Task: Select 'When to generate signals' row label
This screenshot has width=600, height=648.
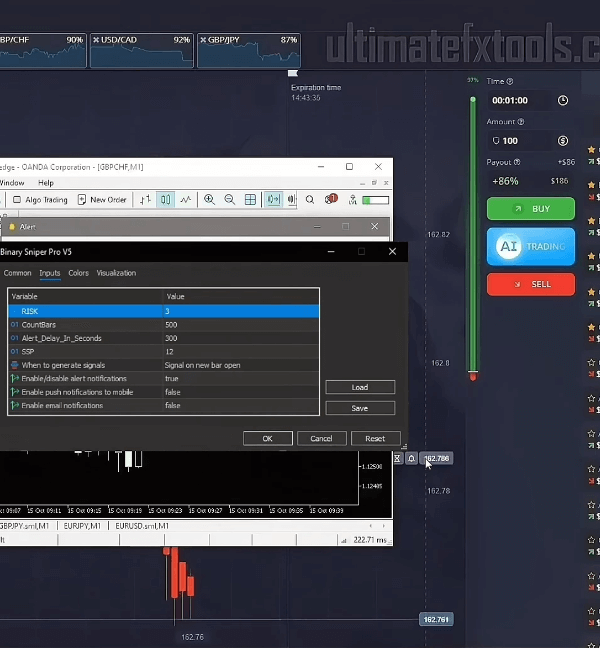Action: click(x=63, y=365)
